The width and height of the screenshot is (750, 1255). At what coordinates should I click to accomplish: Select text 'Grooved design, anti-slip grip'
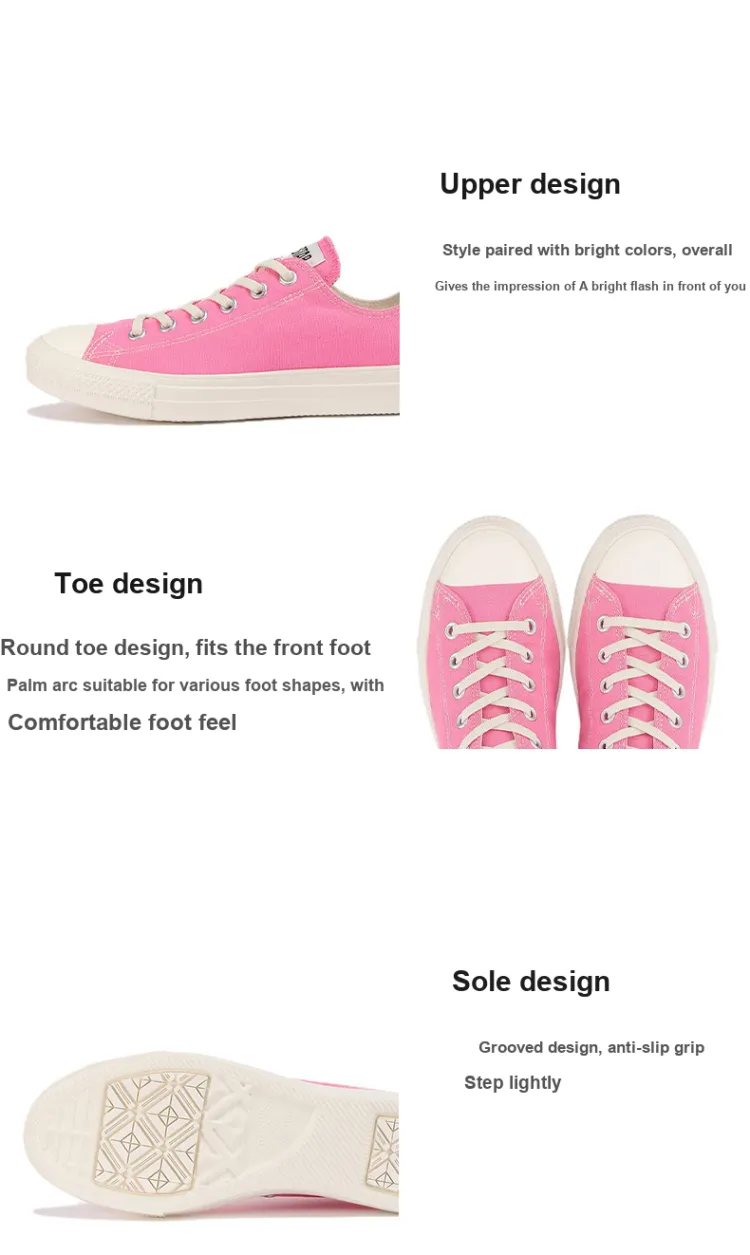(591, 1048)
